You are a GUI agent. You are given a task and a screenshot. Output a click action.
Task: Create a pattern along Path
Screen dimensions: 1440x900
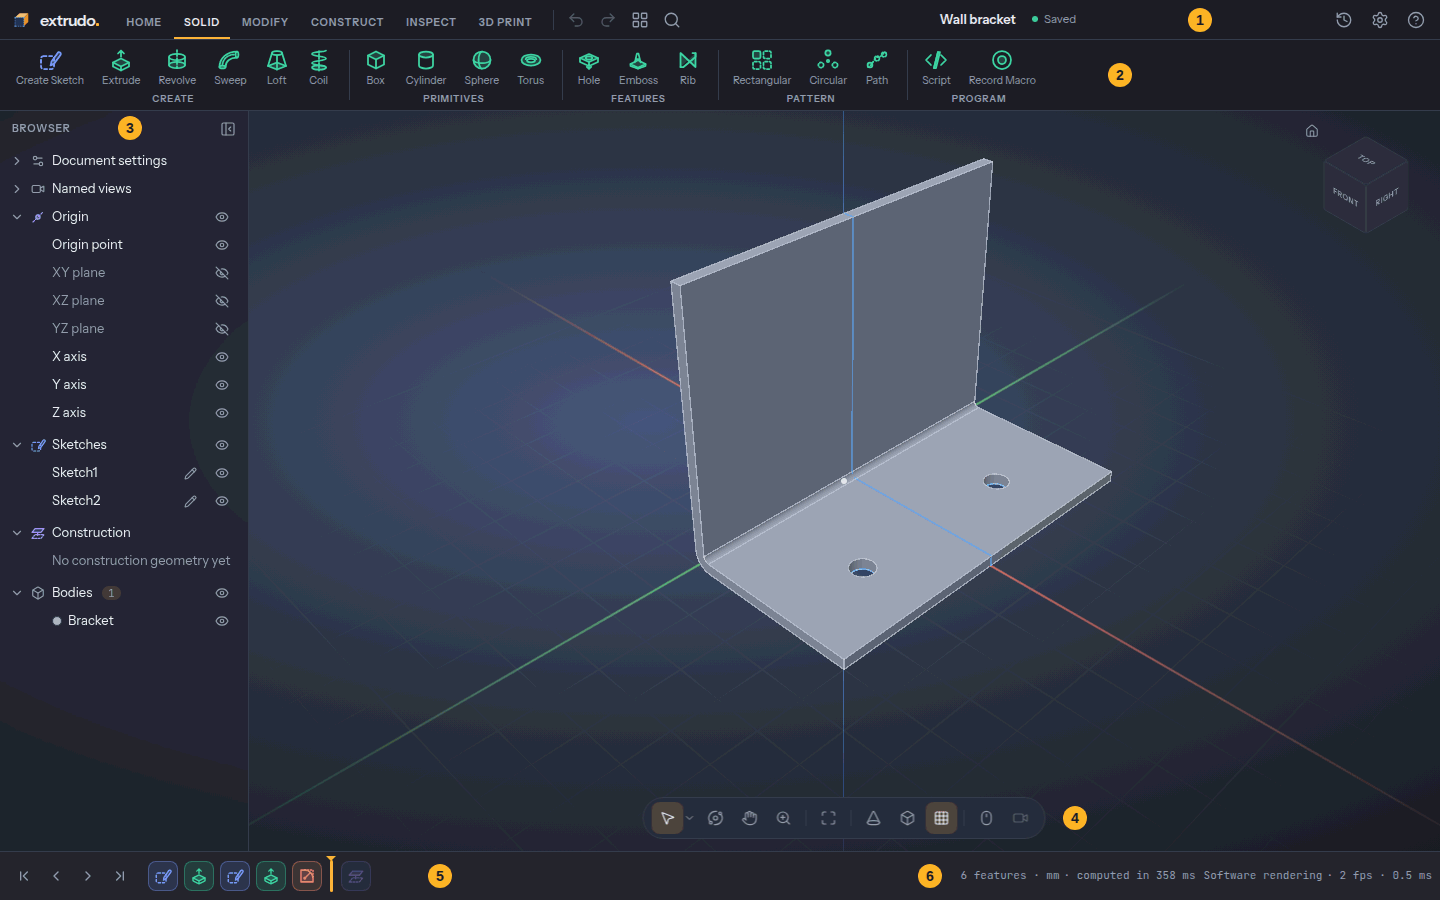point(877,68)
